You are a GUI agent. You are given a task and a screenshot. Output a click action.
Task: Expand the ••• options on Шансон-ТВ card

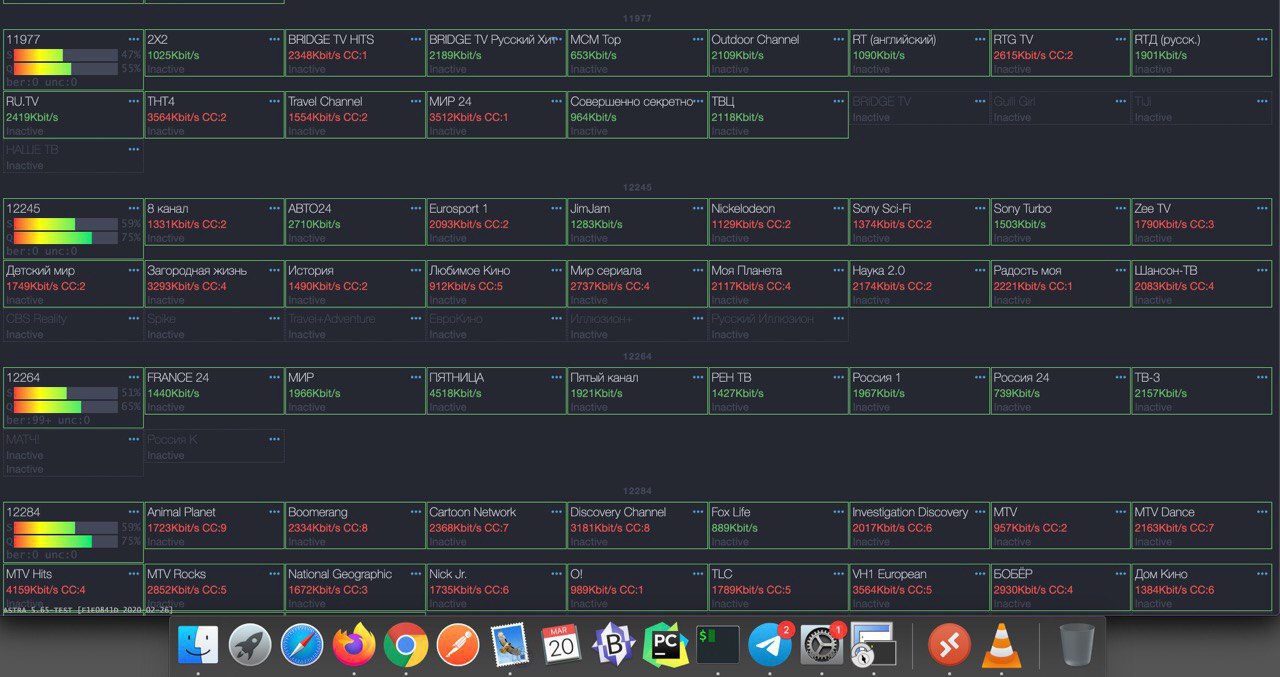(x=1262, y=271)
